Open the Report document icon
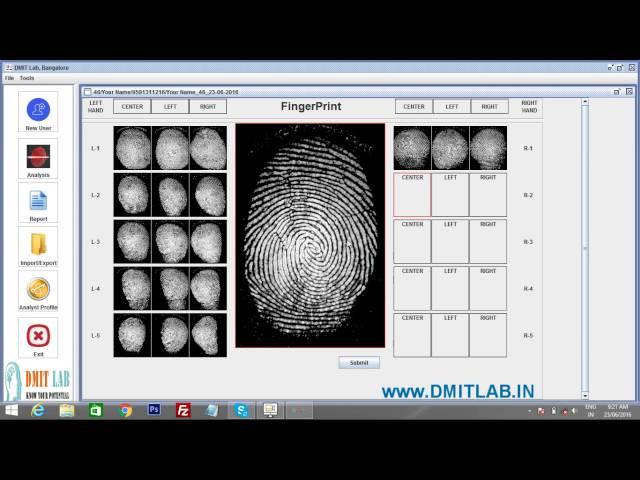 point(38,202)
